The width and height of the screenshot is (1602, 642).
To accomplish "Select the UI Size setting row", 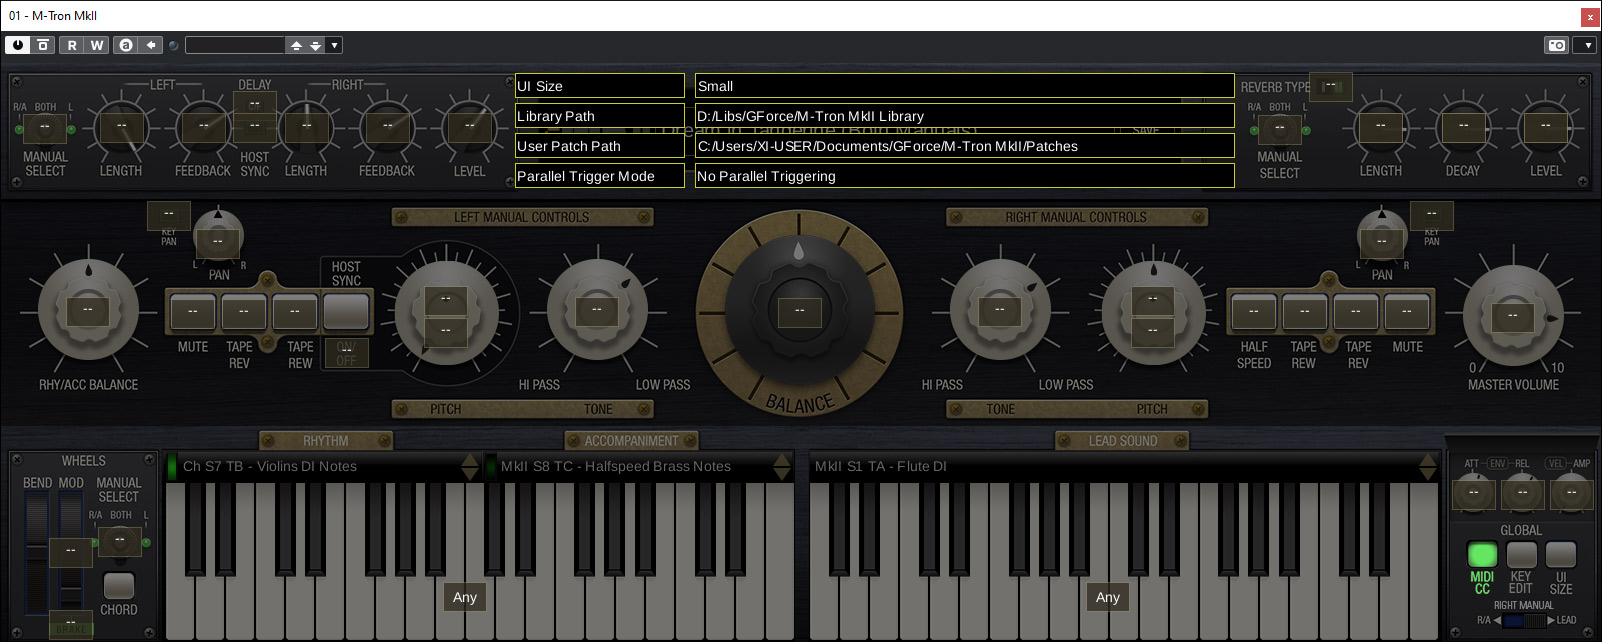I will (599, 86).
